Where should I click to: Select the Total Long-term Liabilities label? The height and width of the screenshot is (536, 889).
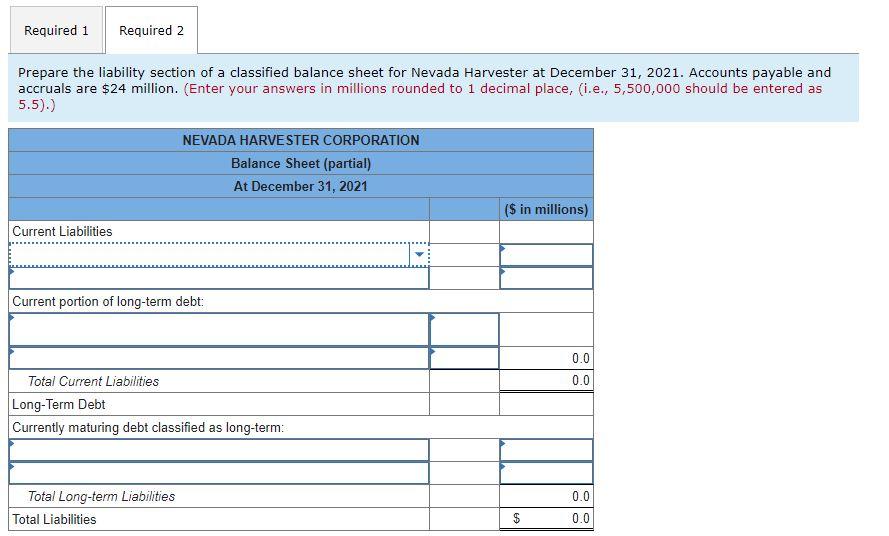101,496
